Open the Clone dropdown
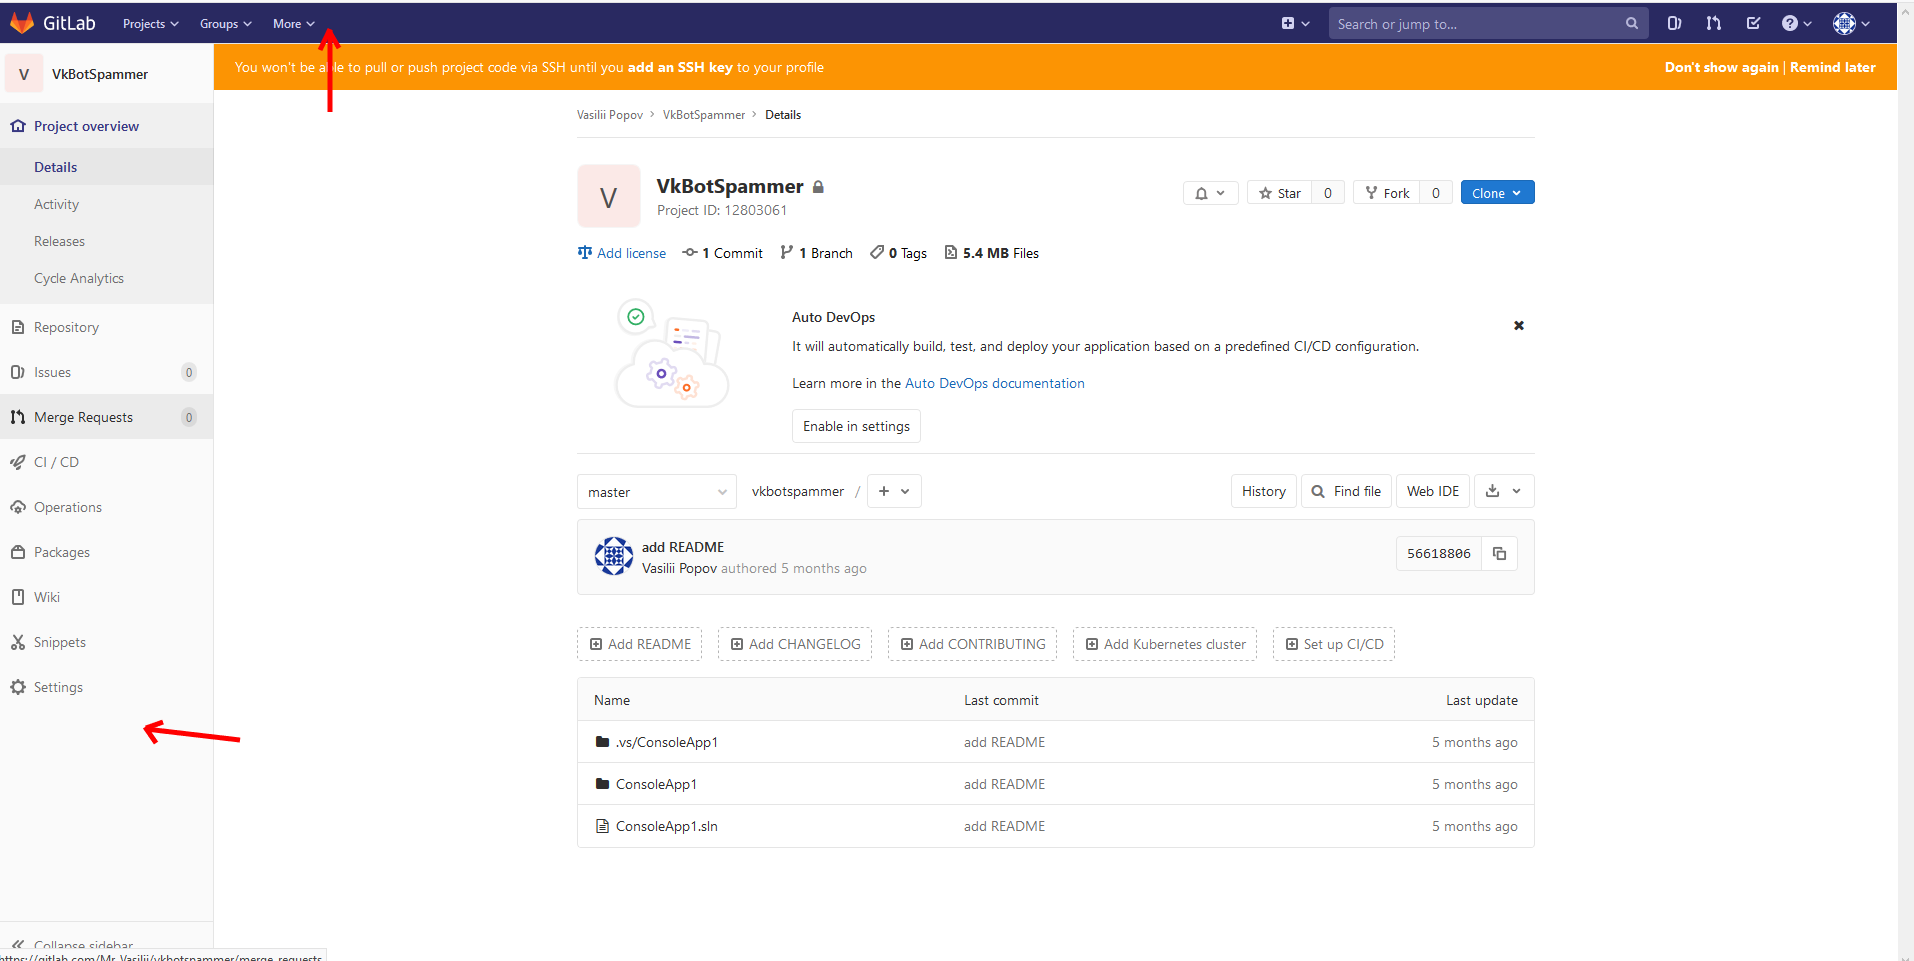This screenshot has width=1914, height=961. [1497, 193]
